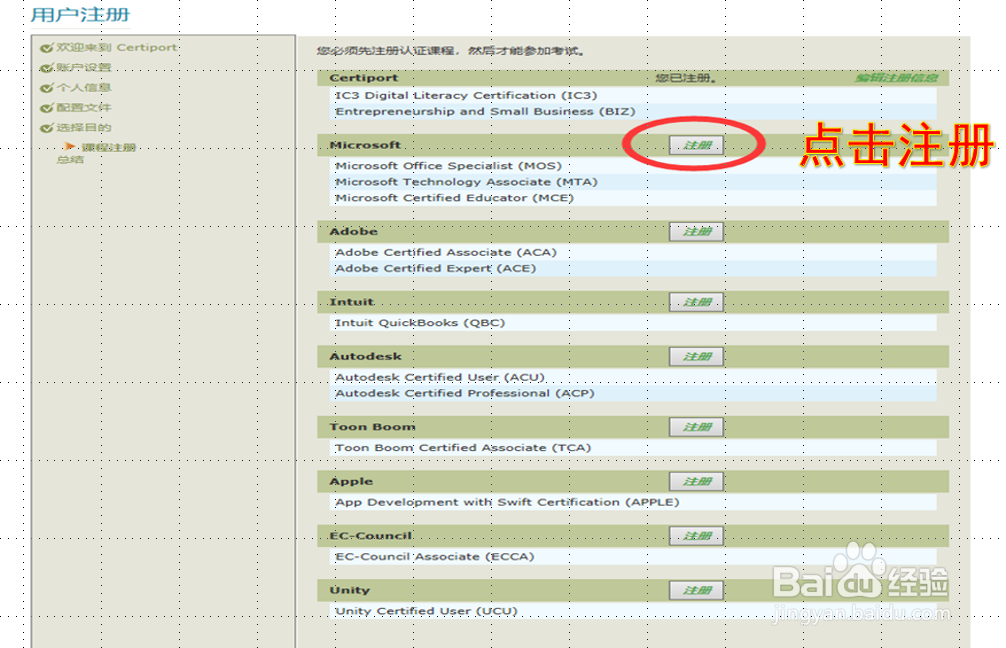
Task: Select 总结 step in sidebar
Action: click(x=70, y=160)
